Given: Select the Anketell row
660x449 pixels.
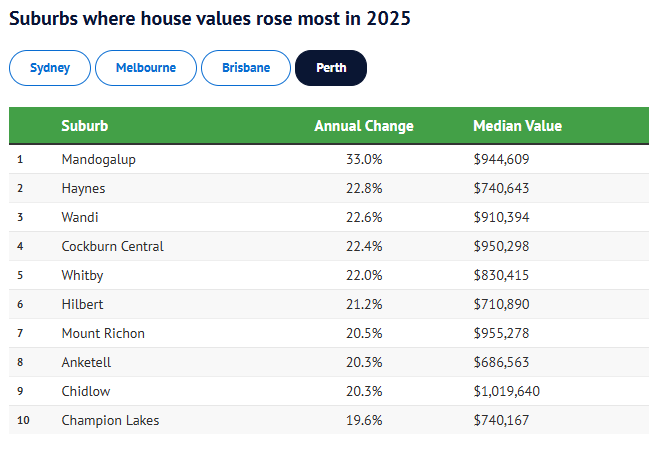Looking at the screenshot, I should pyautogui.click(x=87, y=362).
